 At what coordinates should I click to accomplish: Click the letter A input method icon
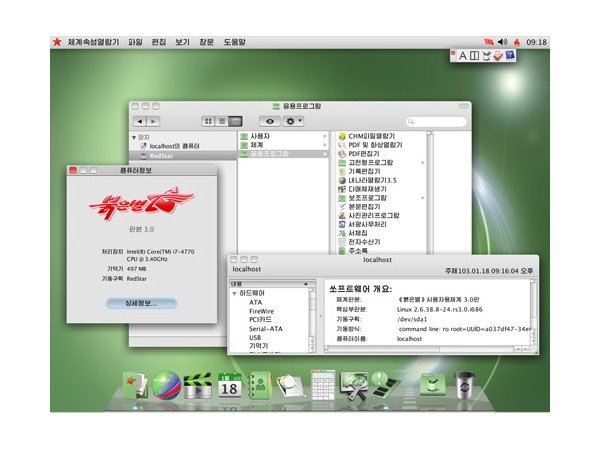(x=463, y=56)
